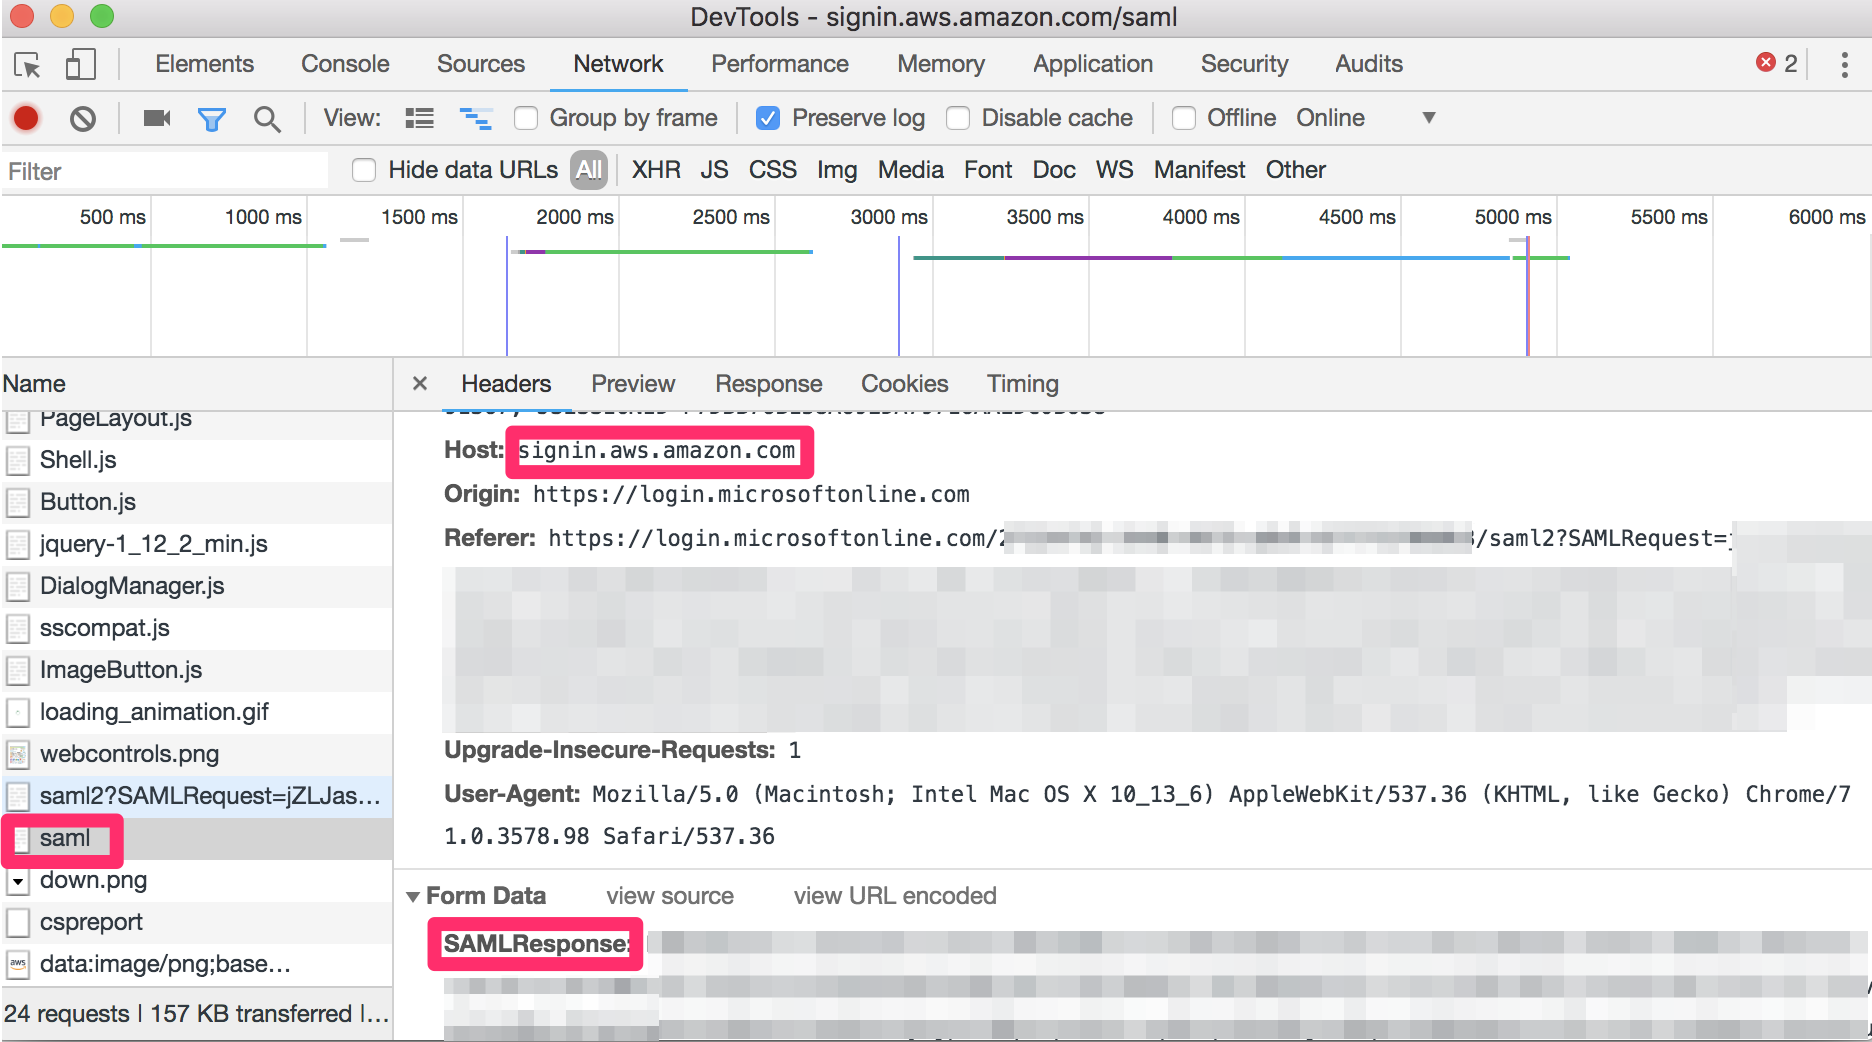Go to the Performance tab
This screenshot has width=1872, height=1042.
(780, 64)
